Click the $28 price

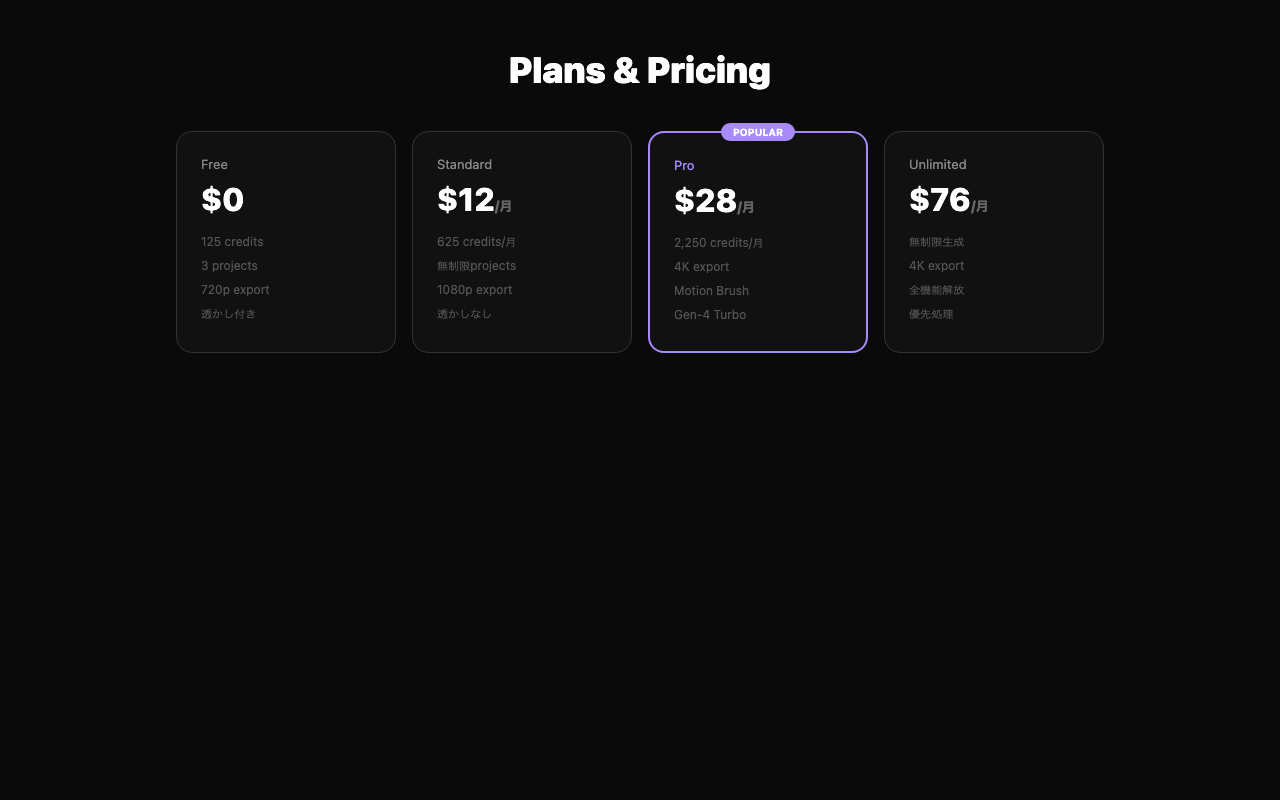[x=705, y=201]
